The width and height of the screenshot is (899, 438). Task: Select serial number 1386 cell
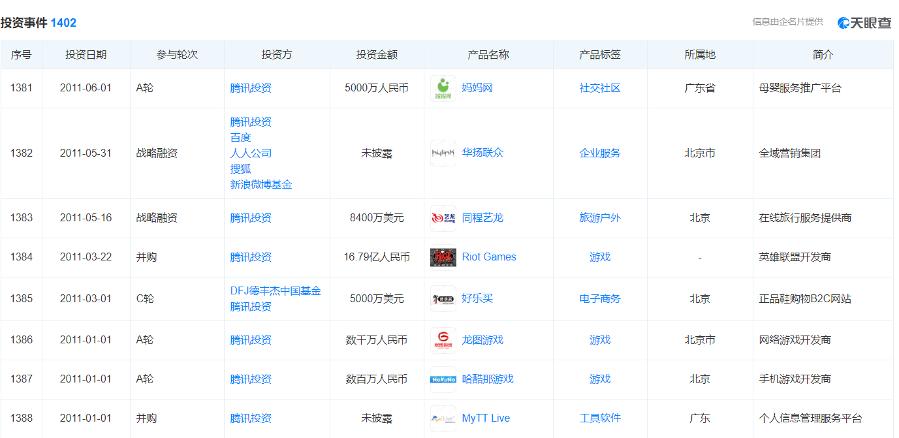21,340
